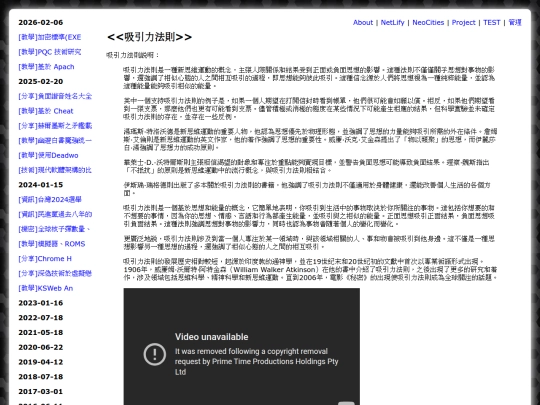Click the video unavailable exclamation icon

[155, 354]
